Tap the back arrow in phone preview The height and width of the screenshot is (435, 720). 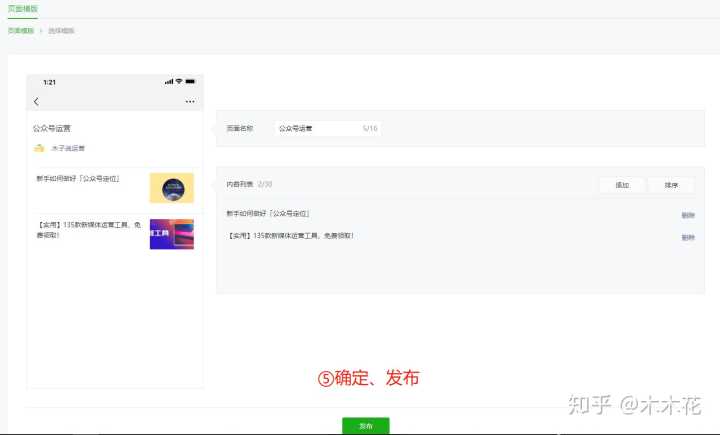pos(36,102)
